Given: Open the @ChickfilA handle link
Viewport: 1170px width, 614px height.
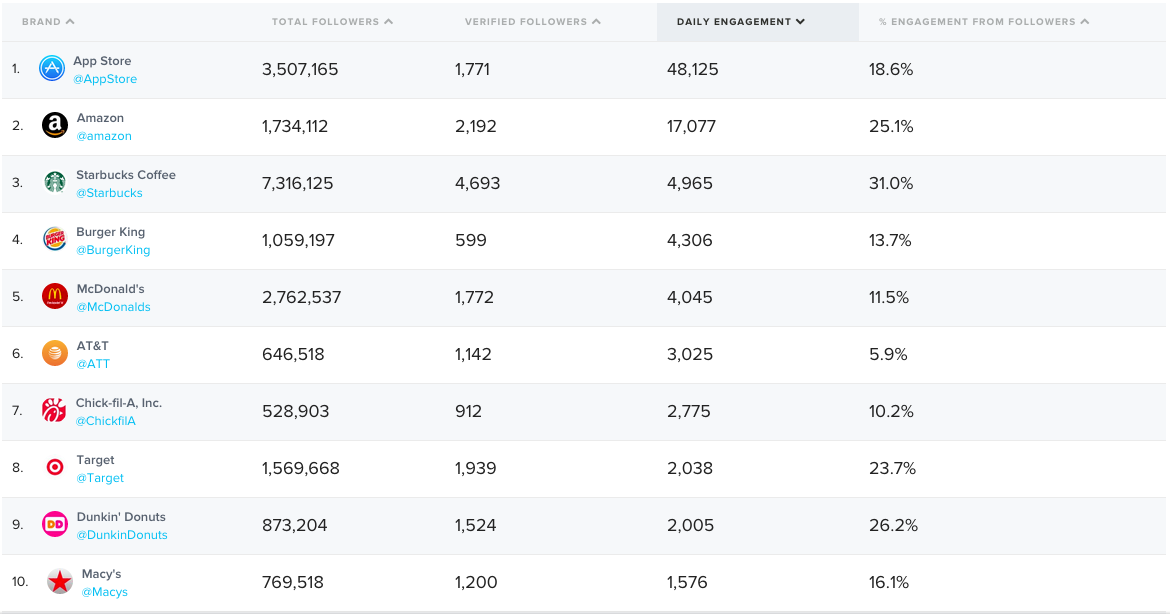Looking at the screenshot, I should 106,421.
